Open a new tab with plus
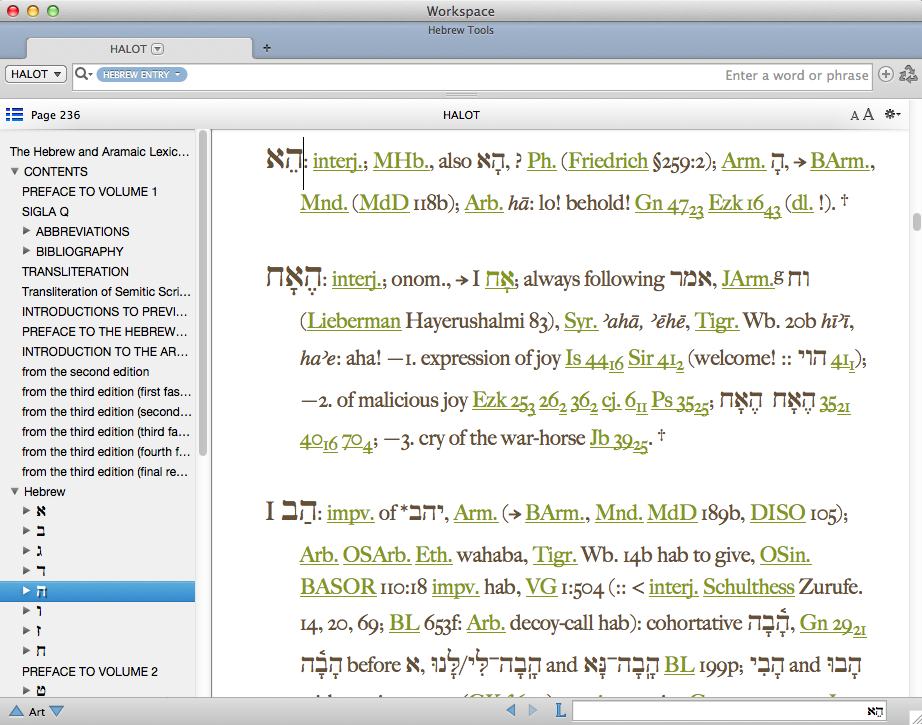The width and height of the screenshot is (922, 725). pyautogui.click(x=267, y=48)
